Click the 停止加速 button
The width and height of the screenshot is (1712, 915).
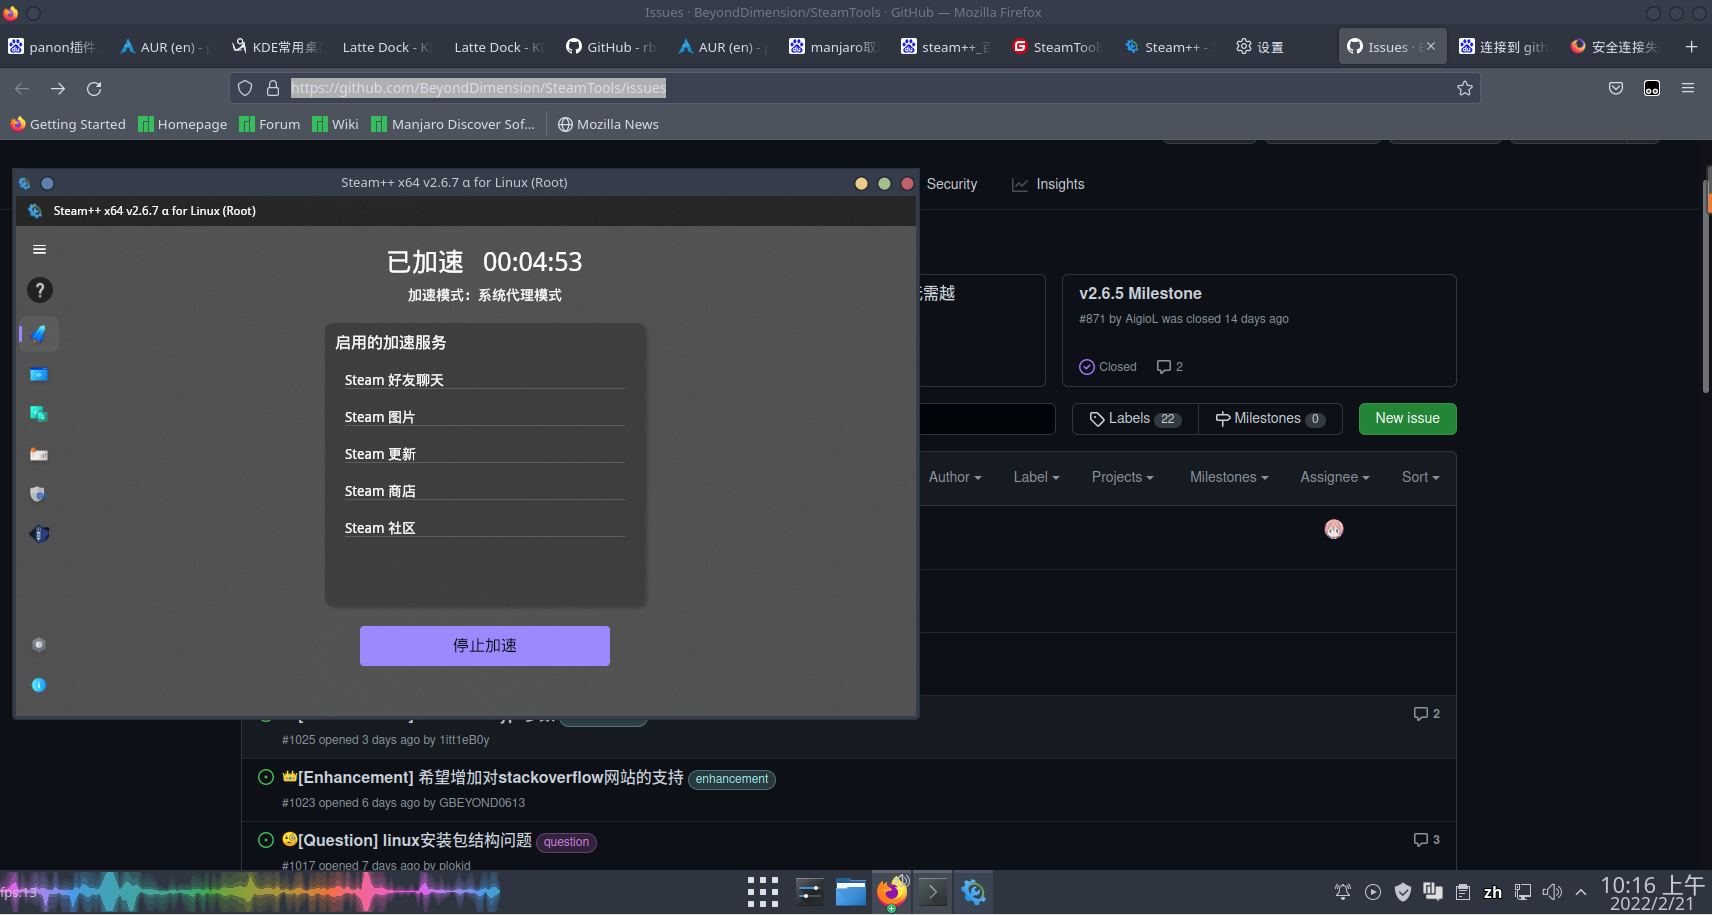485,646
